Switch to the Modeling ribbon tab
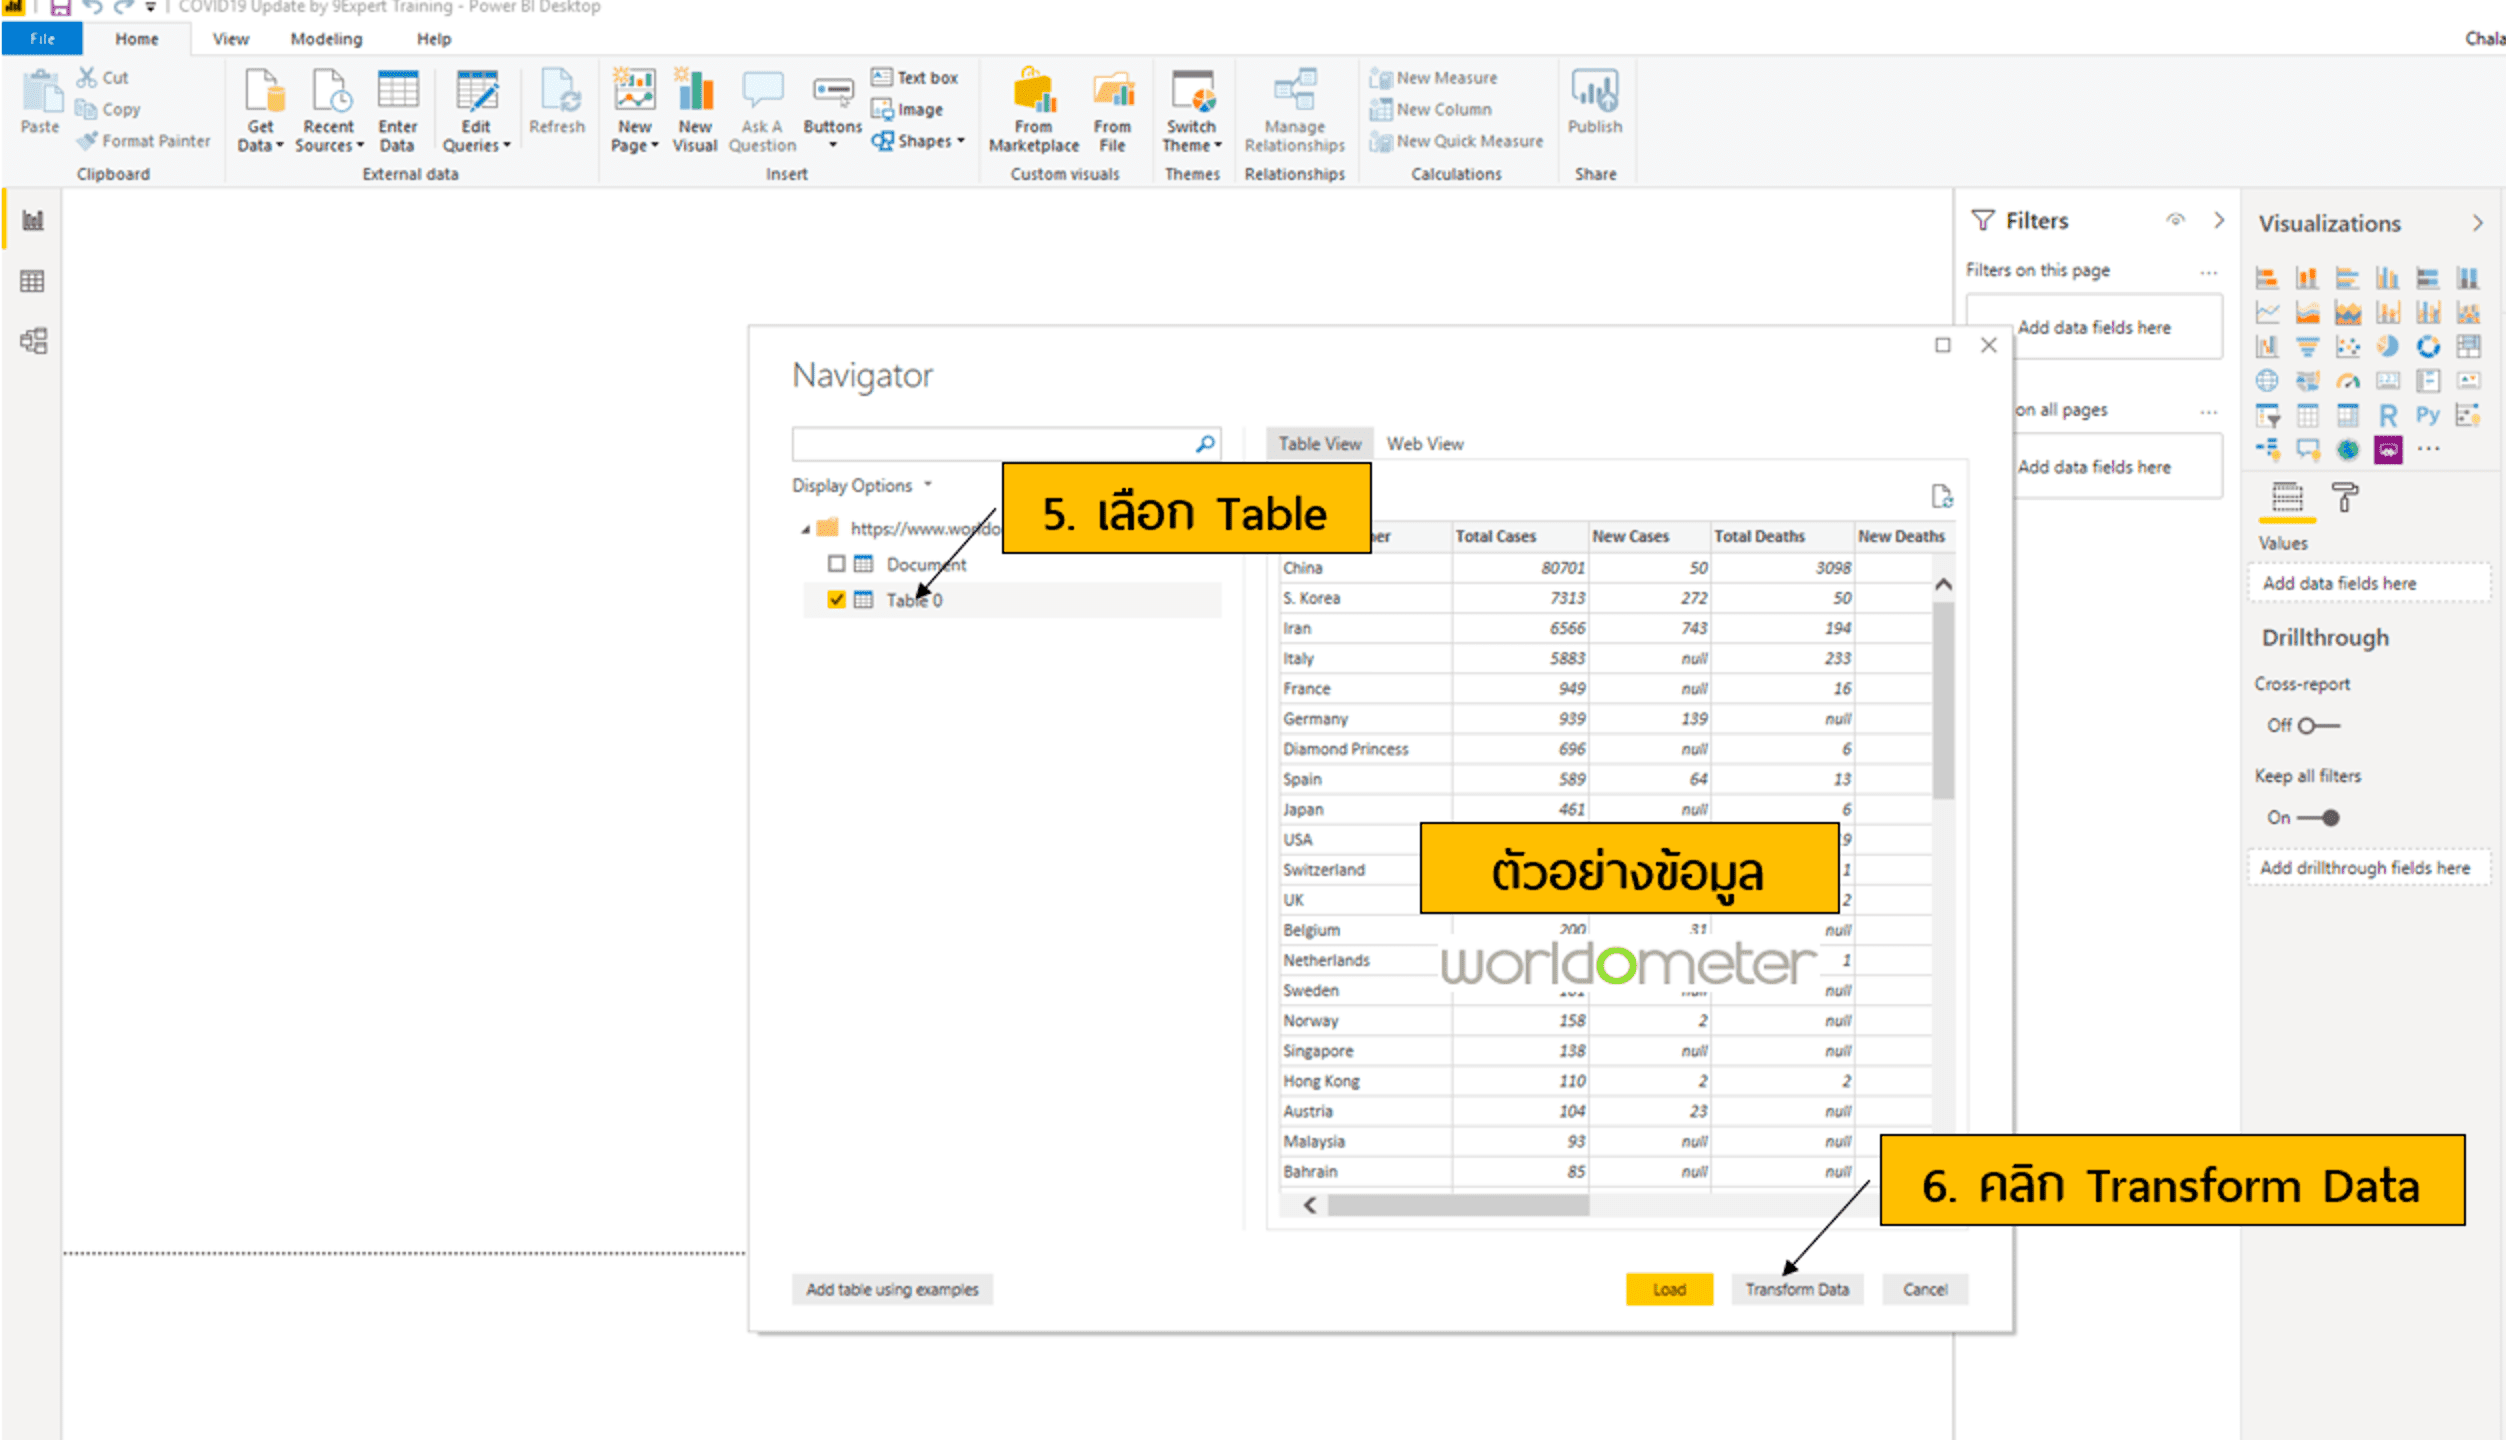This screenshot has height=1440, width=2506. pyautogui.click(x=325, y=38)
